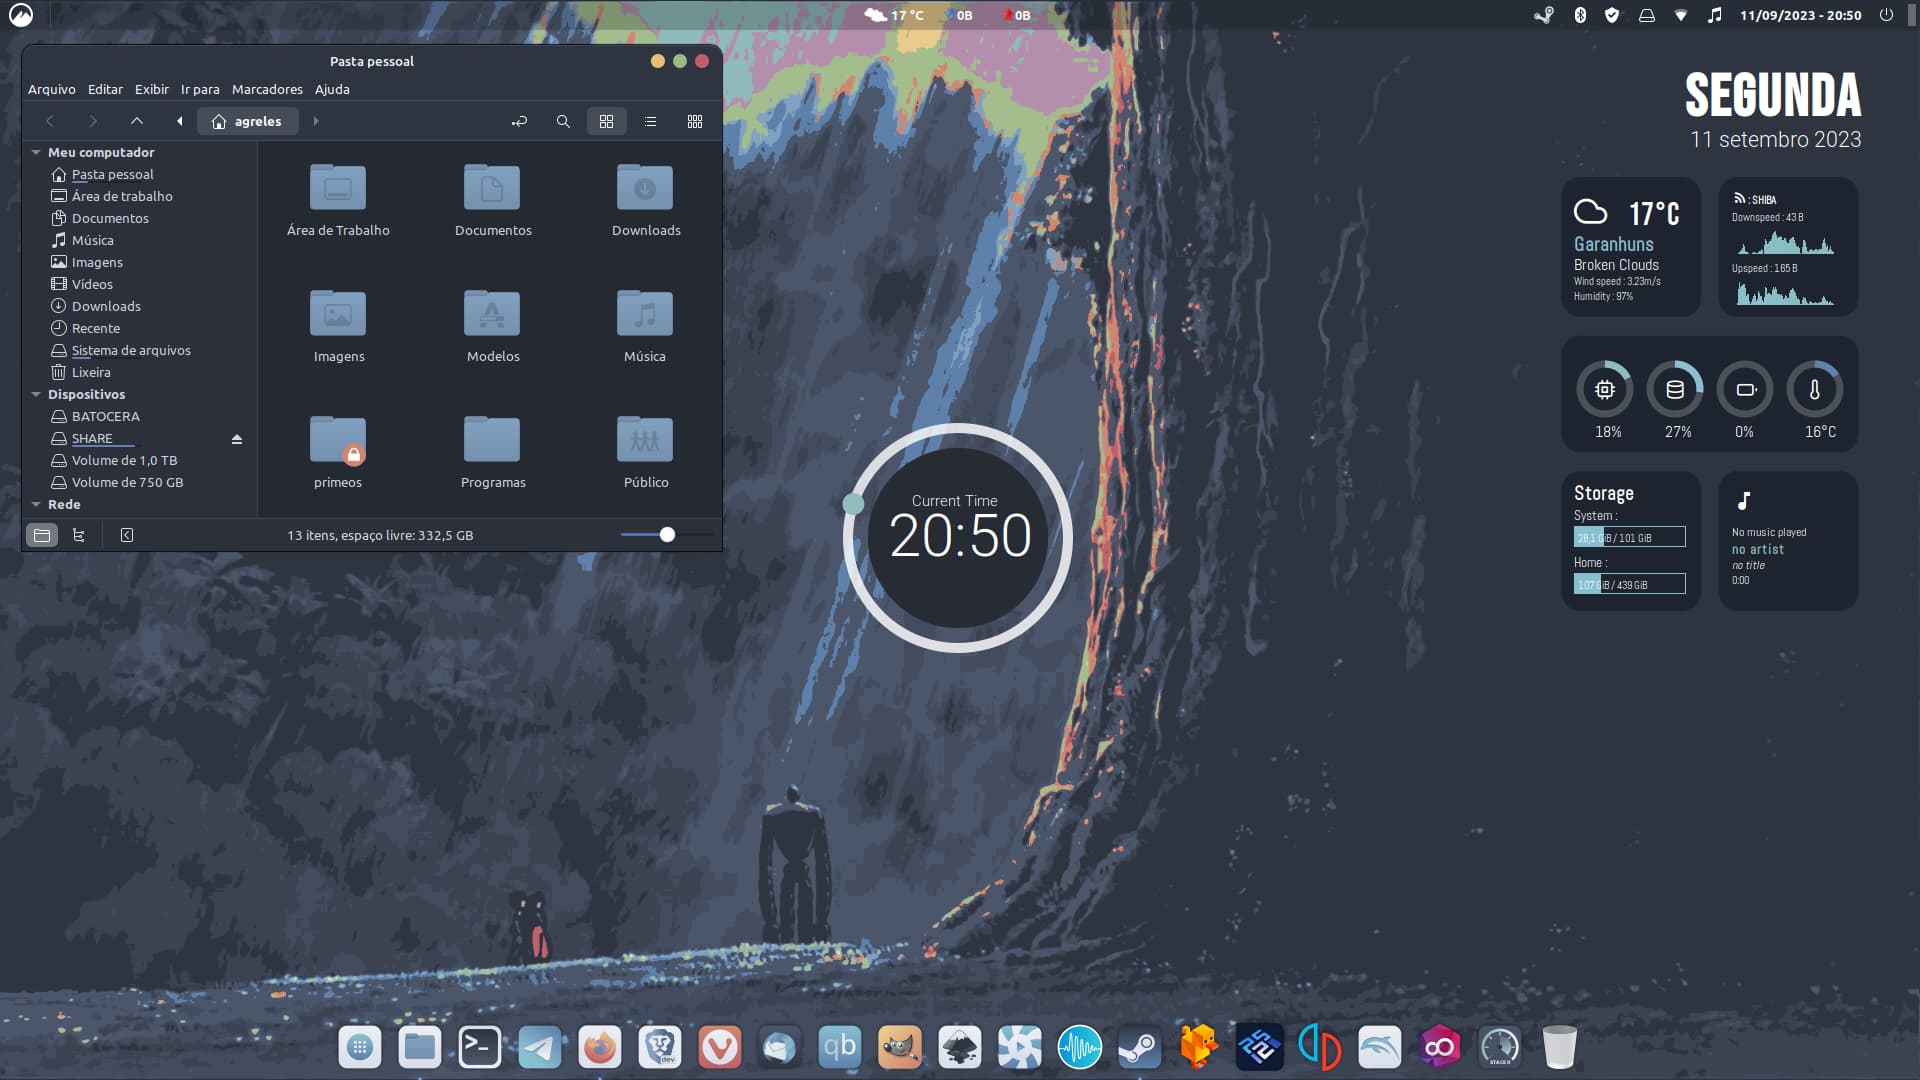The image size is (1920, 1080).
Task: Launch qBittorrent from dock
Action: [x=840, y=1047]
